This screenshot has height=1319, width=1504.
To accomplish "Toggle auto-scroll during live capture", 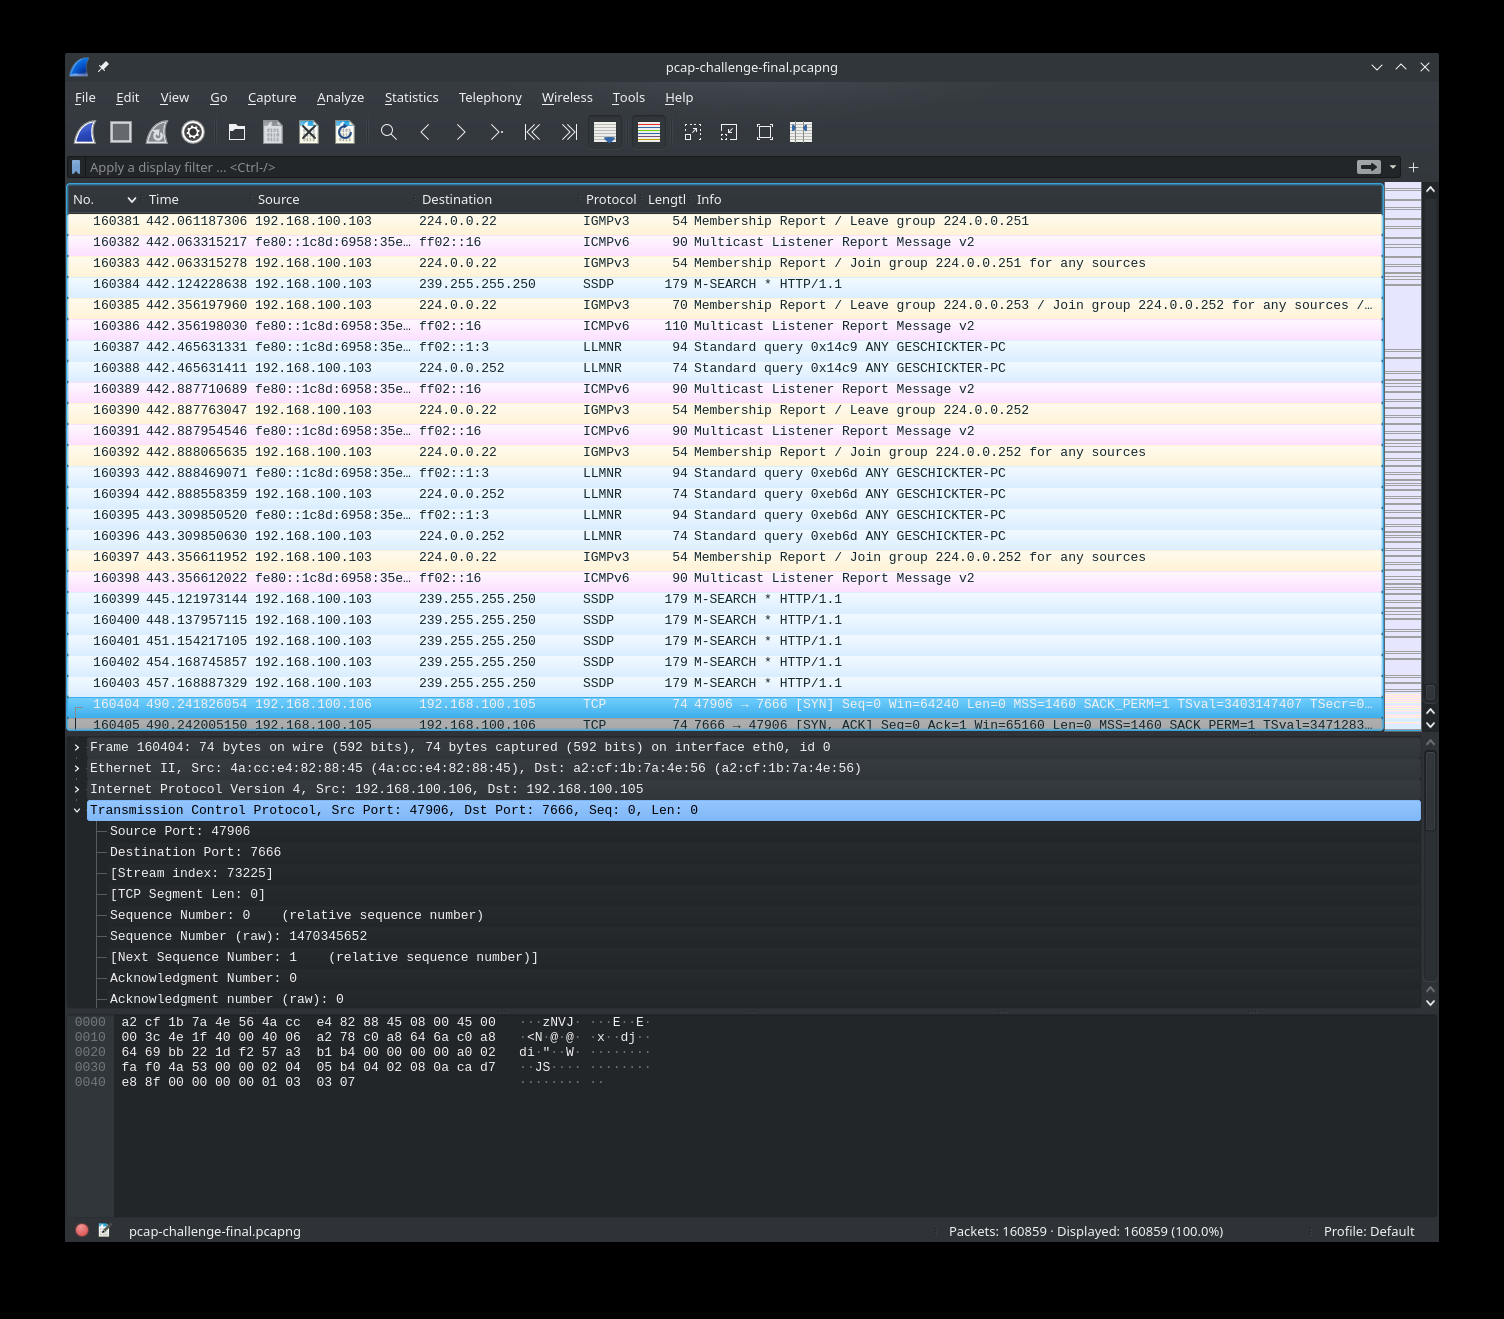I will click(605, 132).
